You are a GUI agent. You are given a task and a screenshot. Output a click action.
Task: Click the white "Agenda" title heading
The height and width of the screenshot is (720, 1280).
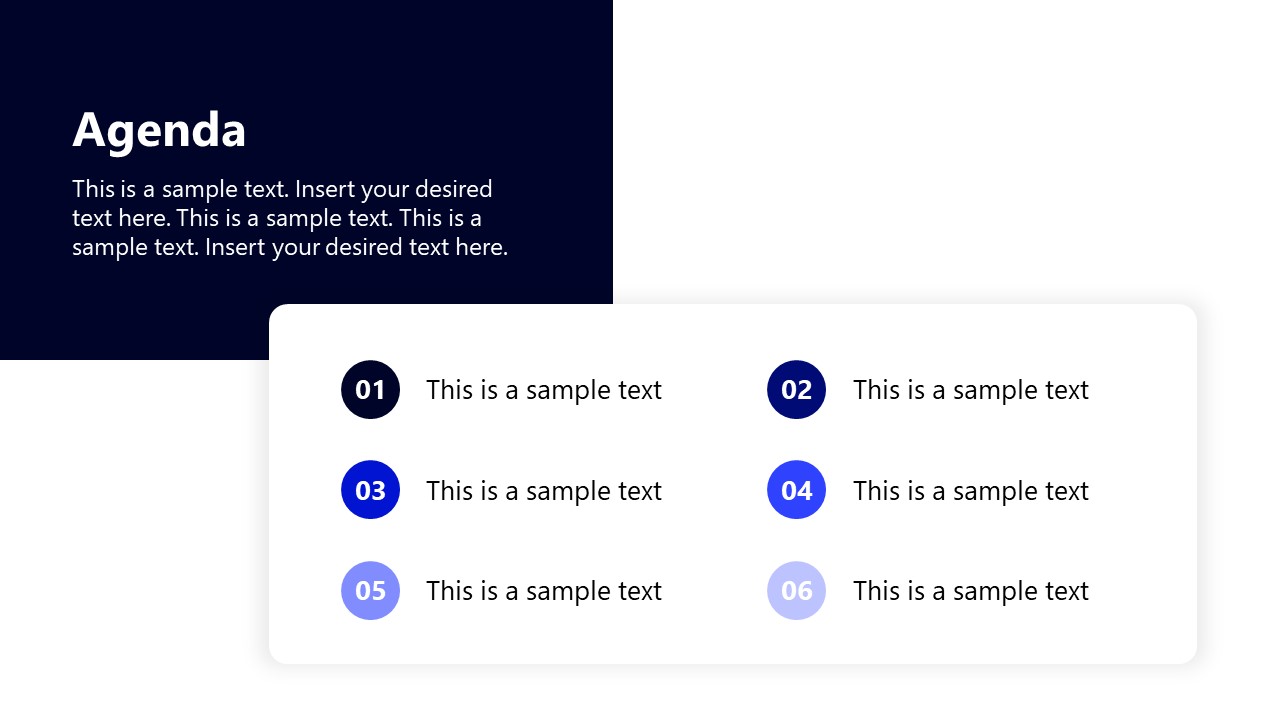tap(159, 130)
